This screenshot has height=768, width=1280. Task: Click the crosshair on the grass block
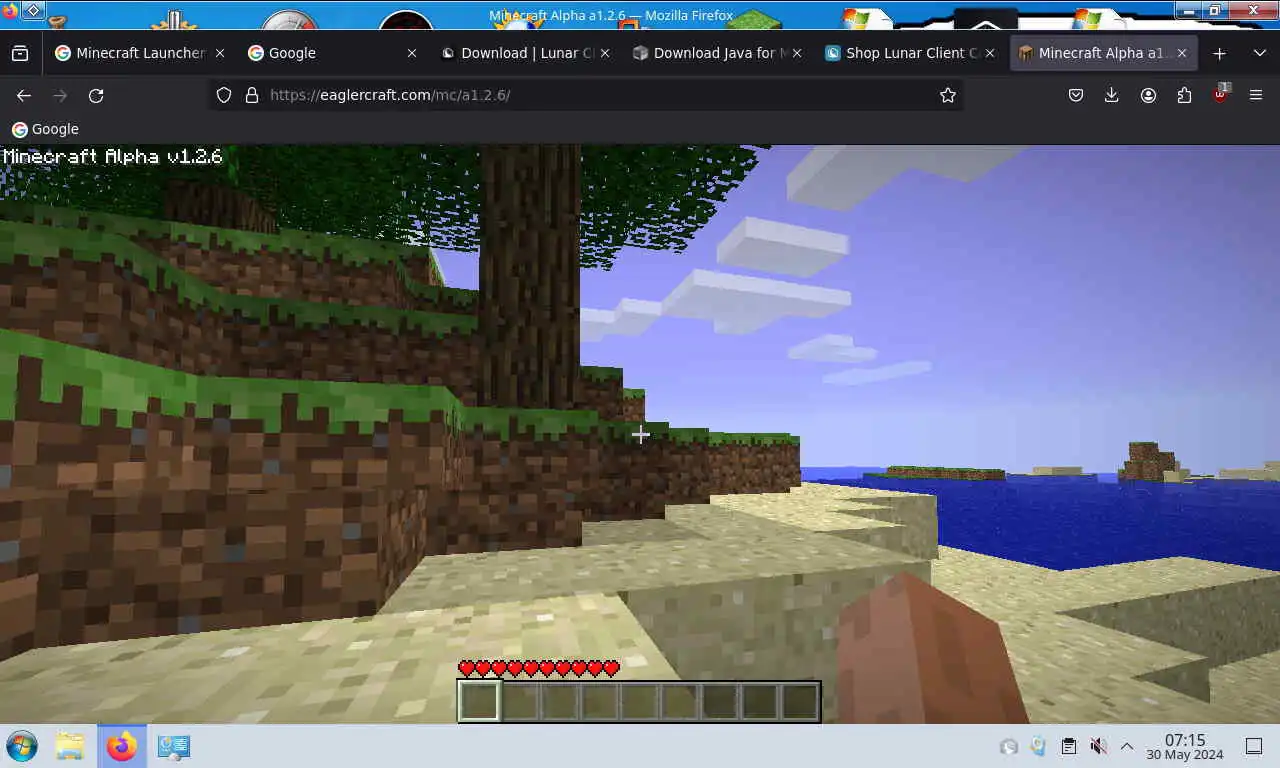coord(640,434)
